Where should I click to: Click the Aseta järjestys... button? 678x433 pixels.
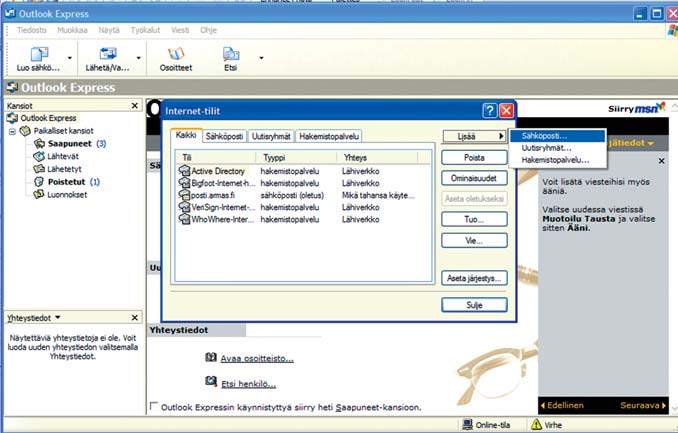point(474,278)
